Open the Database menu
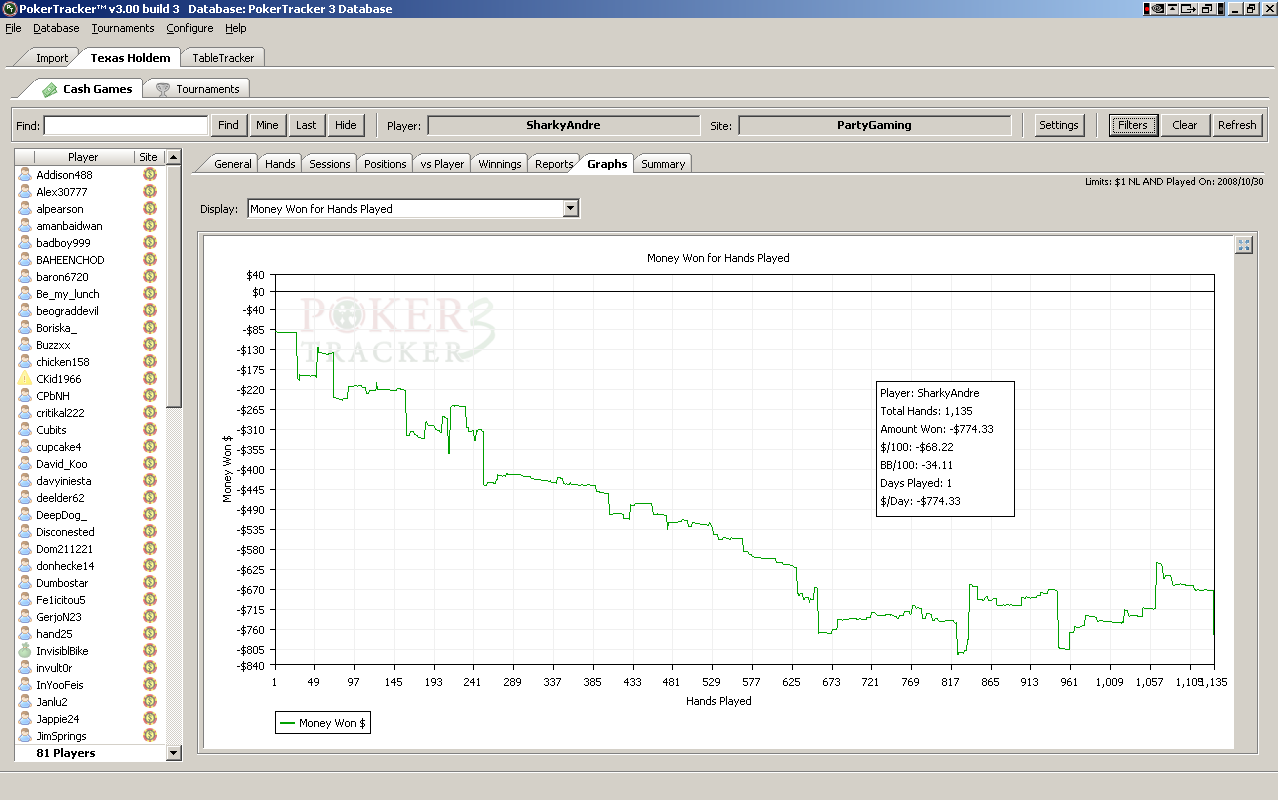The image size is (1278, 800). [x=56, y=28]
